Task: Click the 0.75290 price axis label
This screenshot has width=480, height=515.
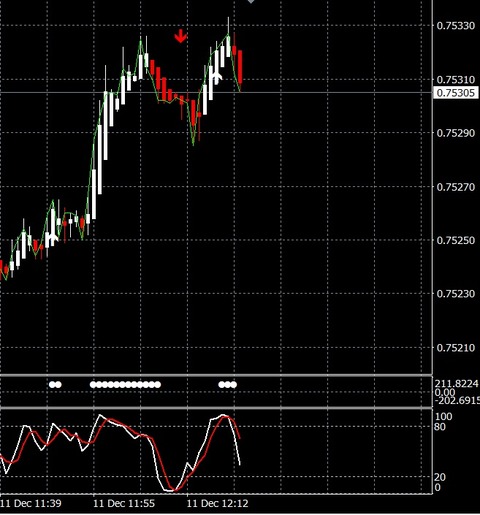Action: point(456,133)
